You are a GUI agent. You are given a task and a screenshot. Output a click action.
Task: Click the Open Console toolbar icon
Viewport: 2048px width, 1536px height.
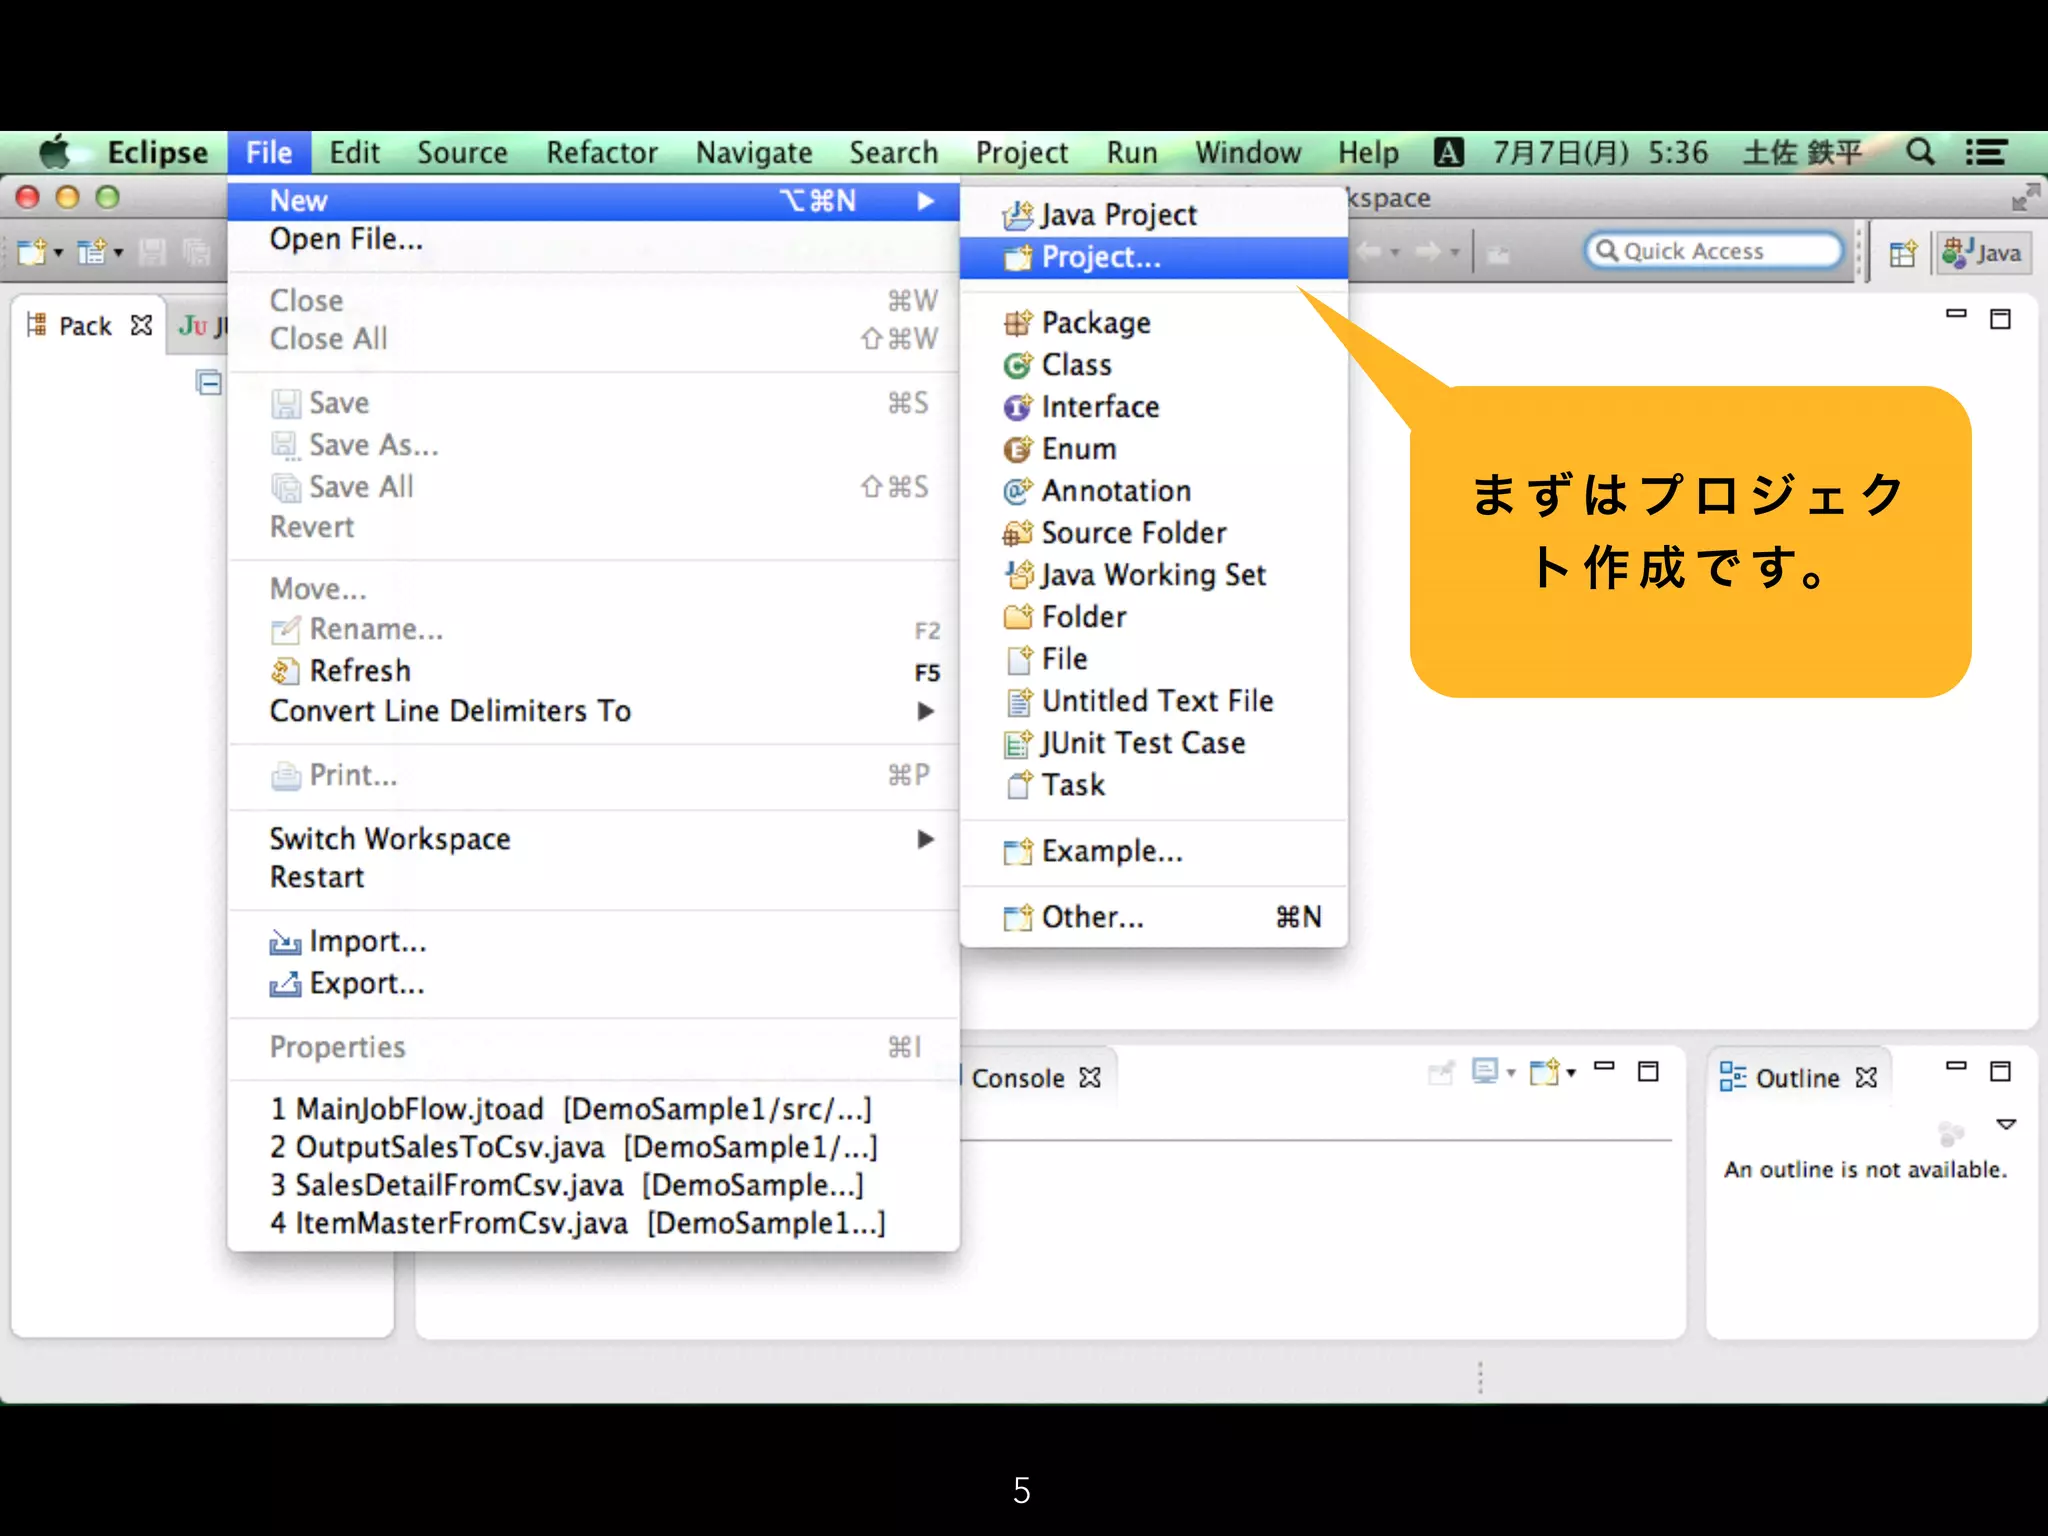(x=1545, y=1073)
